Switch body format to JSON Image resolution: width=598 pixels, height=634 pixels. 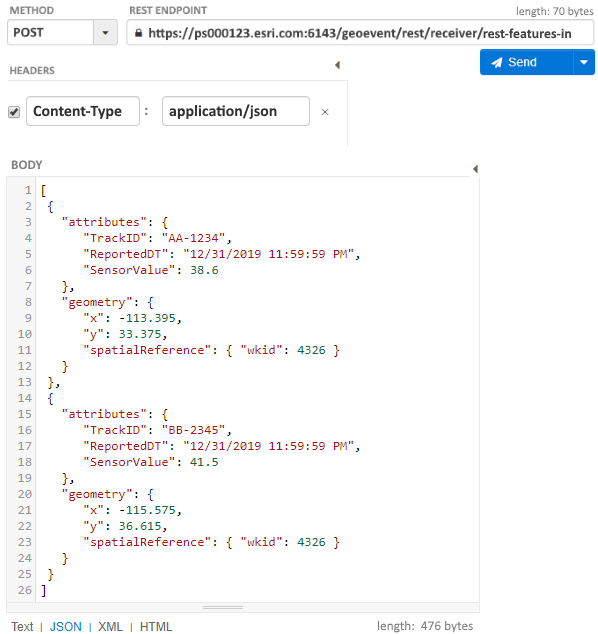pos(66,626)
